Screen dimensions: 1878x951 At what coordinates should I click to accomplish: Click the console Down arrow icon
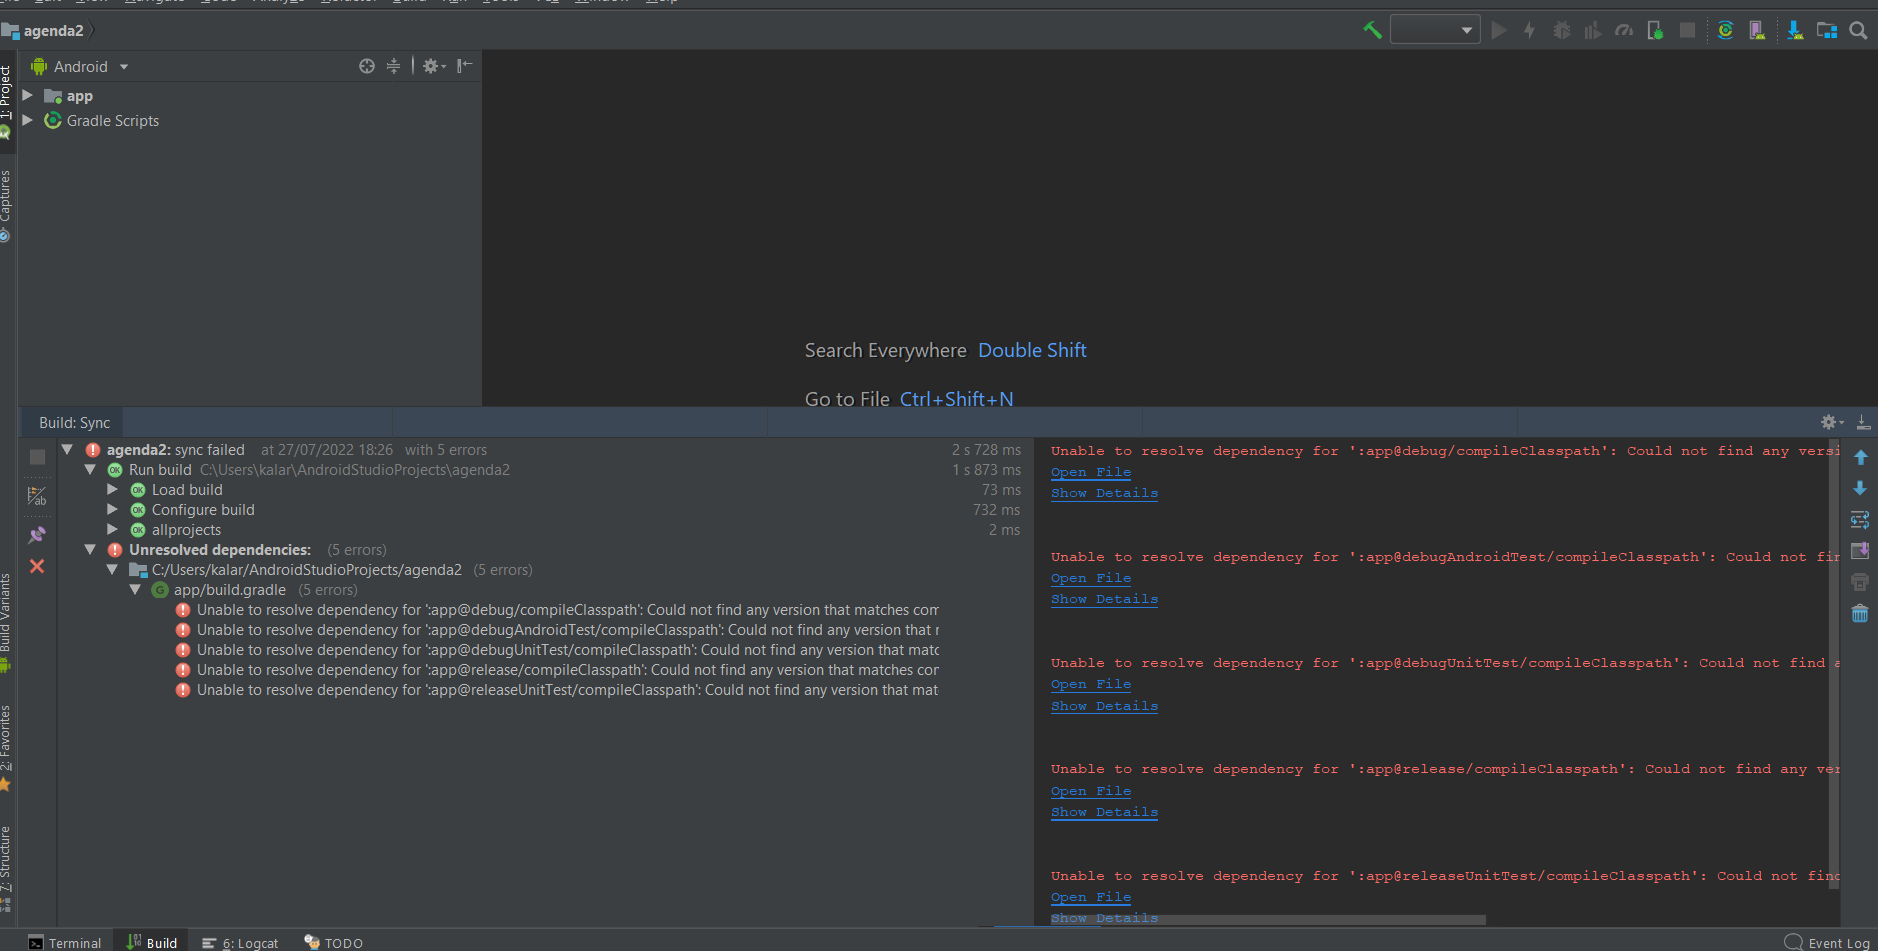tap(1860, 488)
